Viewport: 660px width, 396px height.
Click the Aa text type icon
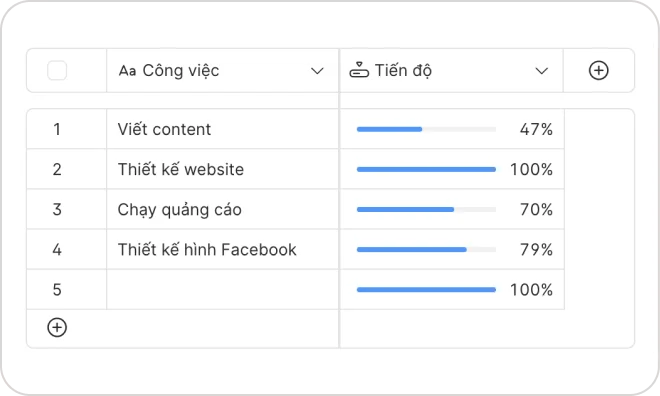pos(127,71)
